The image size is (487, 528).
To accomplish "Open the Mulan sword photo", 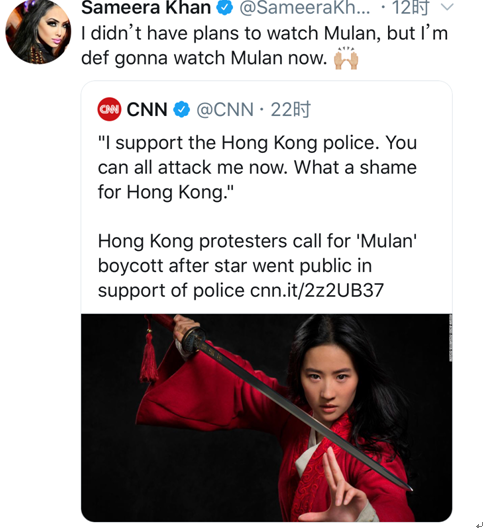I will (266, 418).
